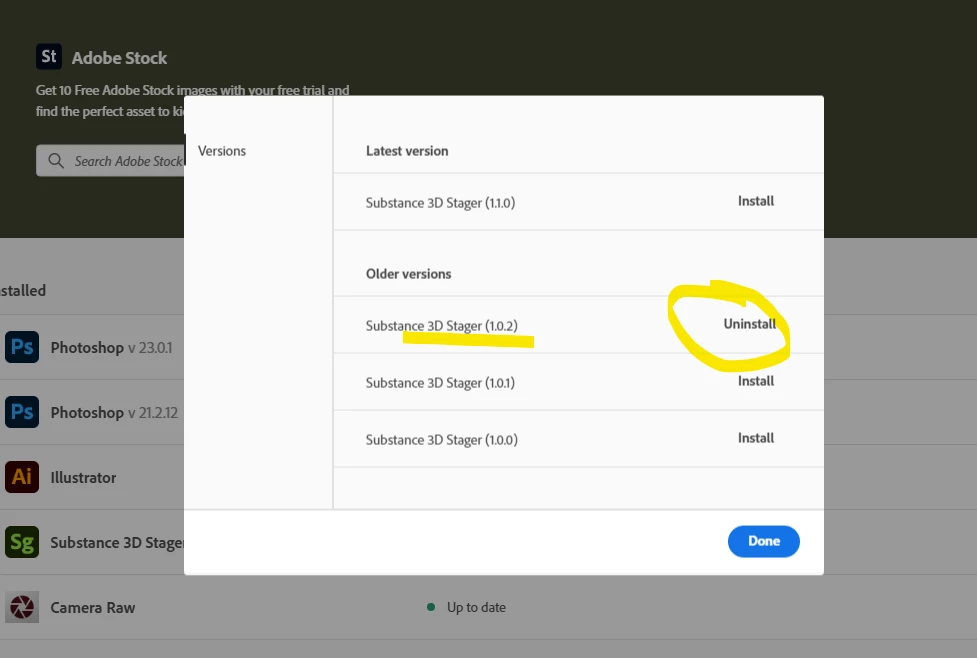Focus the Search Adobe Stock field
The height and width of the screenshot is (658, 977).
[x=110, y=161]
